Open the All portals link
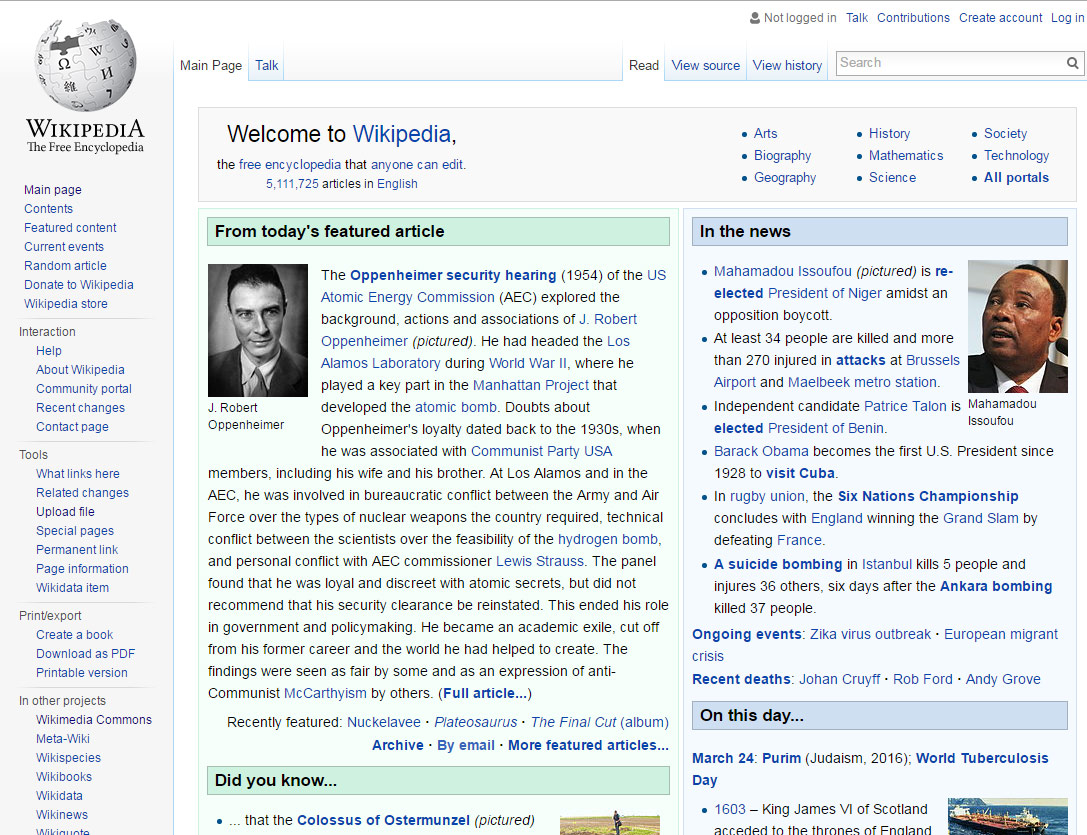Screen dimensions: 1087x835 point(1016,178)
